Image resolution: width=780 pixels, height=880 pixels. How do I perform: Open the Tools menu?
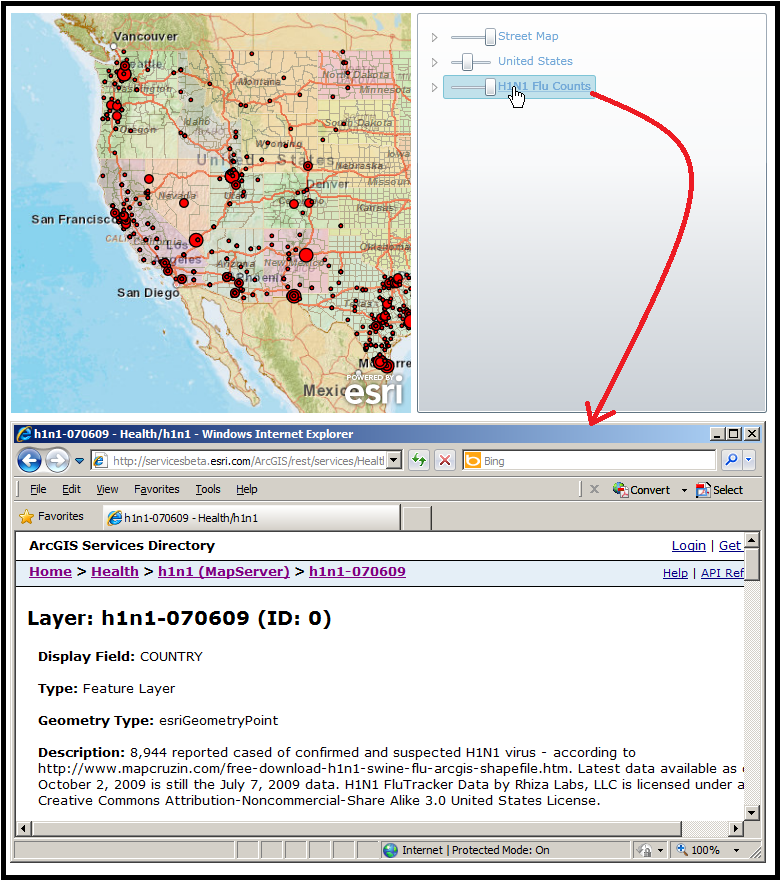(208, 489)
